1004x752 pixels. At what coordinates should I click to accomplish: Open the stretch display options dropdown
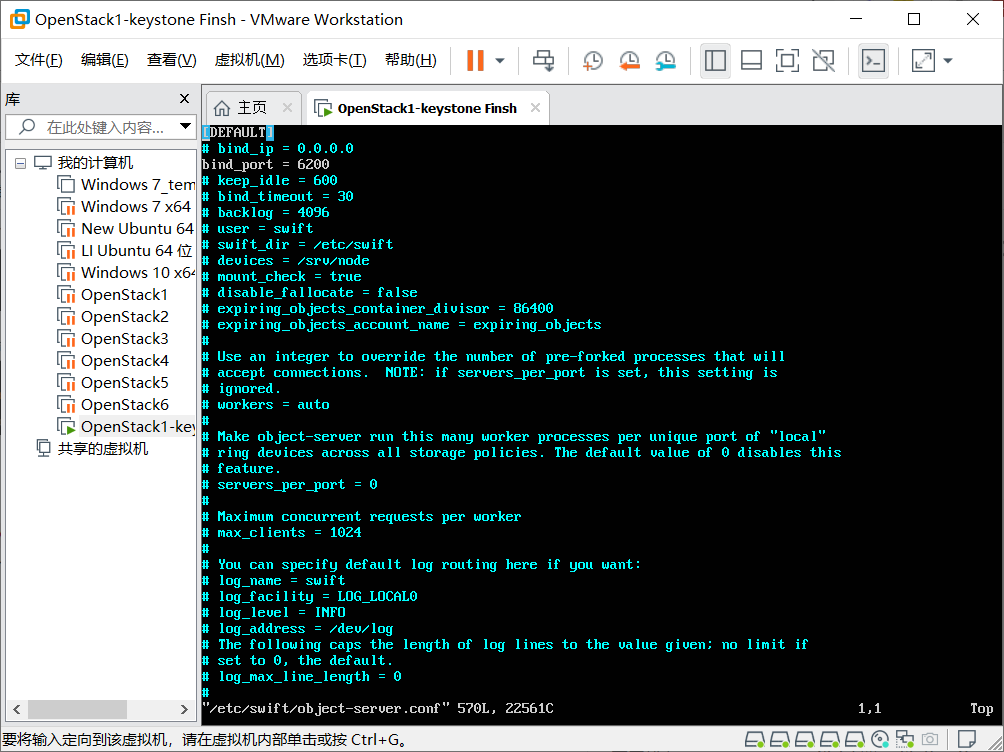[x=948, y=61]
